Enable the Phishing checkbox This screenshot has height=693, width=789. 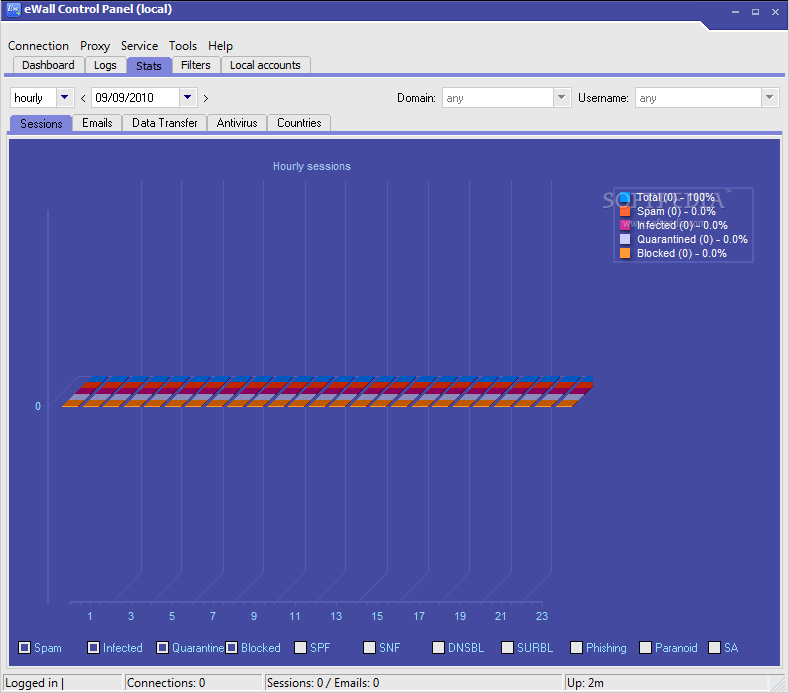pyautogui.click(x=576, y=647)
